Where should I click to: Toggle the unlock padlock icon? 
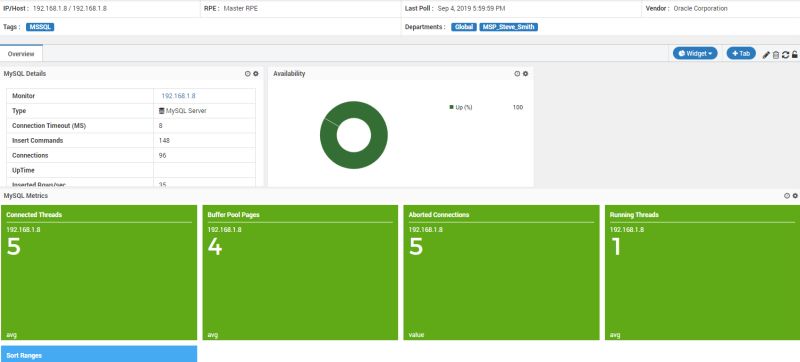click(794, 55)
